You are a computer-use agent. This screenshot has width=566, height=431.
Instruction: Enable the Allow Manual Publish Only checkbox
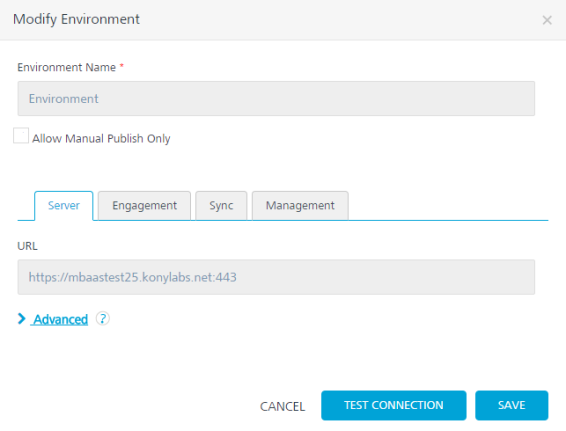coord(21,136)
